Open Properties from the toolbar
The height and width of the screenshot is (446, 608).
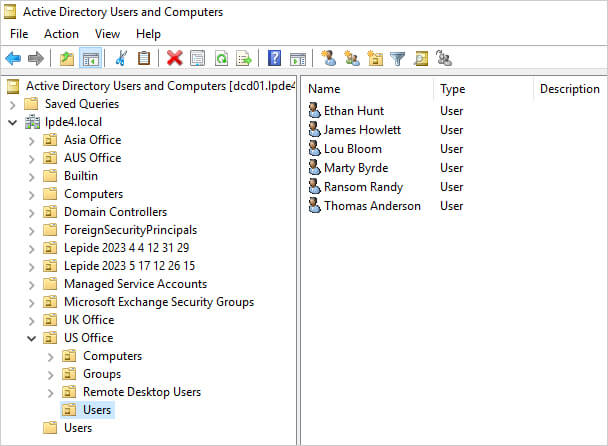(198, 59)
